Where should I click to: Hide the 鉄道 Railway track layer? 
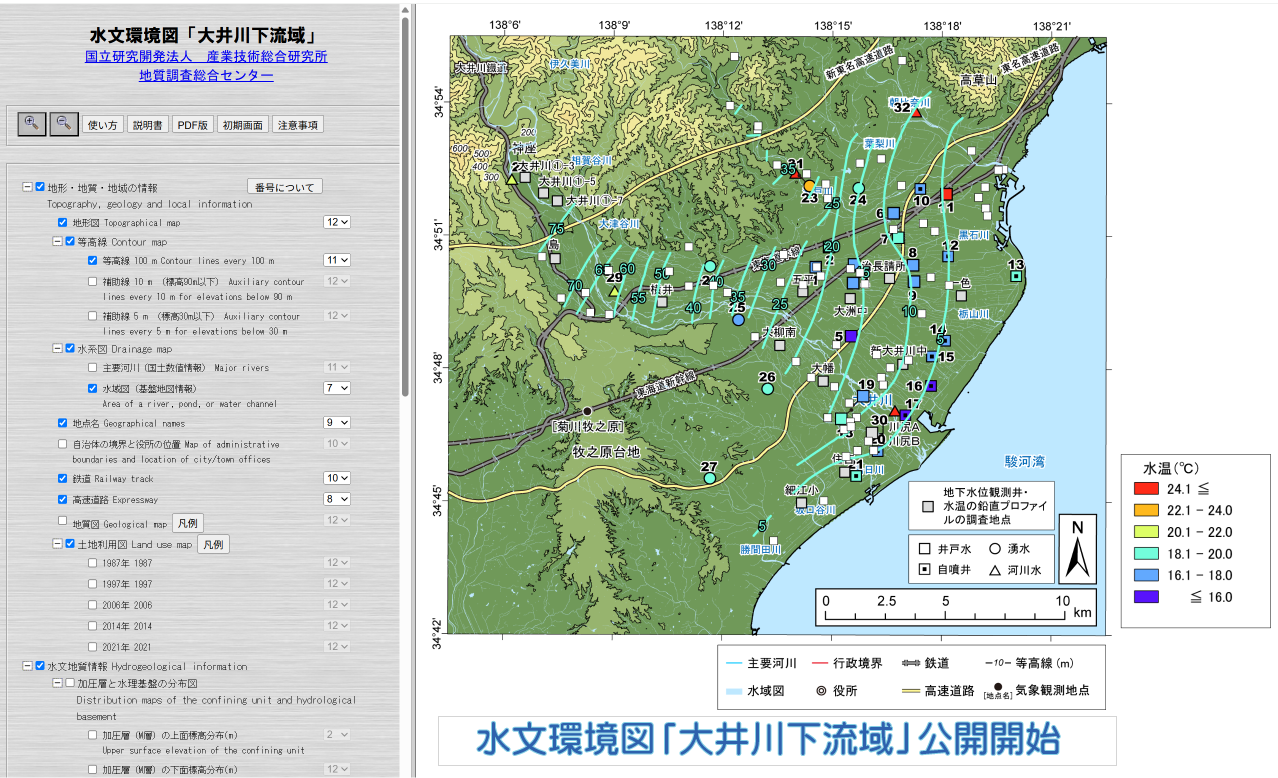[x=63, y=479]
